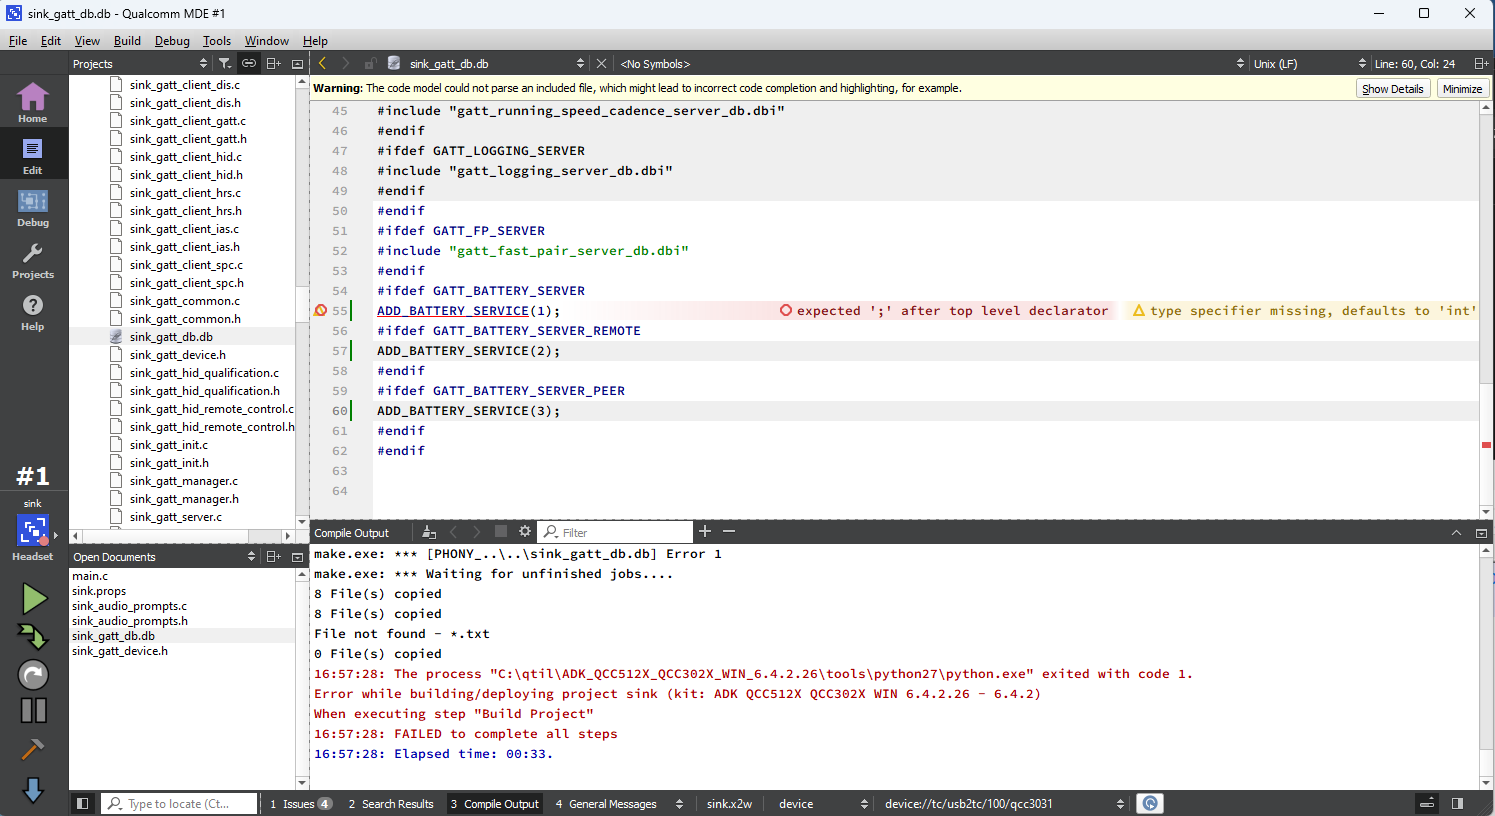The height and width of the screenshot is (816, 1495).
Task: Zoom out compile output with minus
Action: click(x=729, y=531)
